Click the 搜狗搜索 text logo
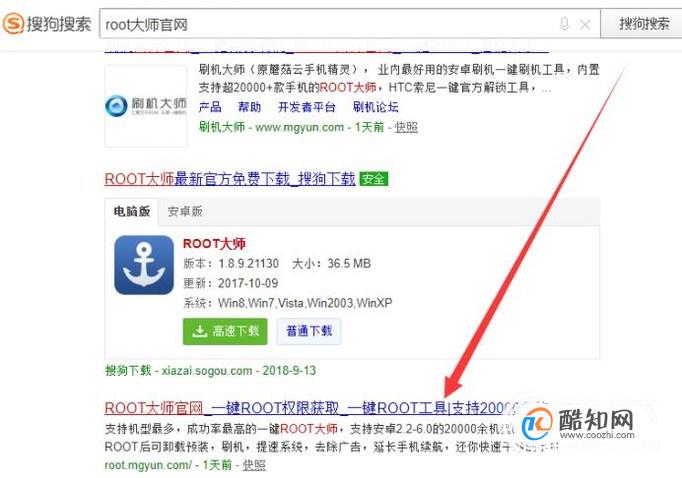 pyautogui.click(x=59, y=24)
